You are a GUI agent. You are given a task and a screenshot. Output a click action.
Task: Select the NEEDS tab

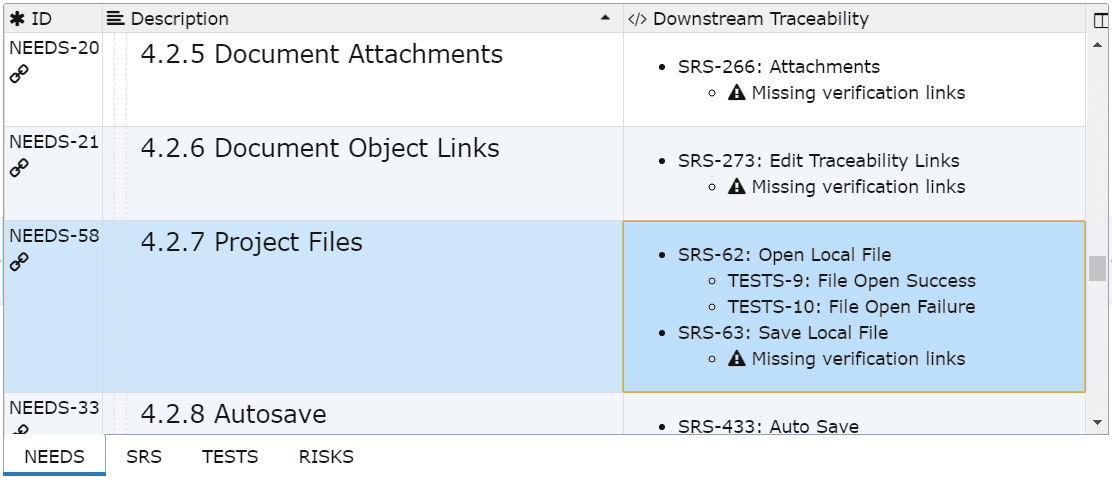pos(54,457)
